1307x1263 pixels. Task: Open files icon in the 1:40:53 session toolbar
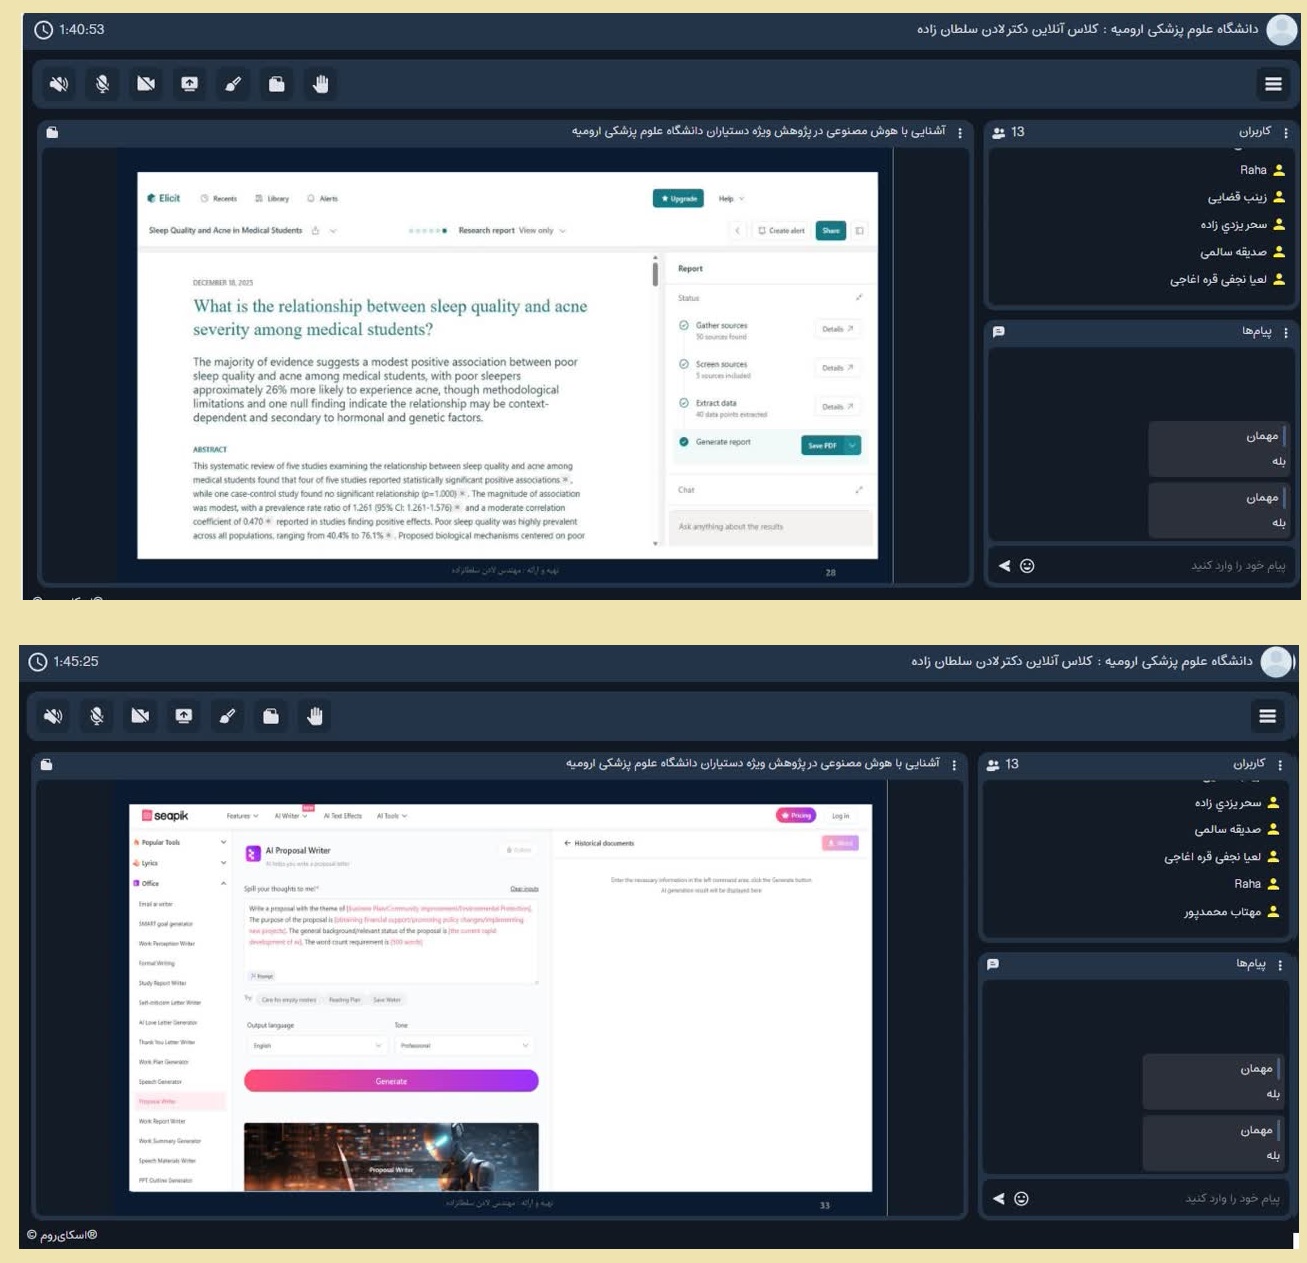(x=277, y=84)
